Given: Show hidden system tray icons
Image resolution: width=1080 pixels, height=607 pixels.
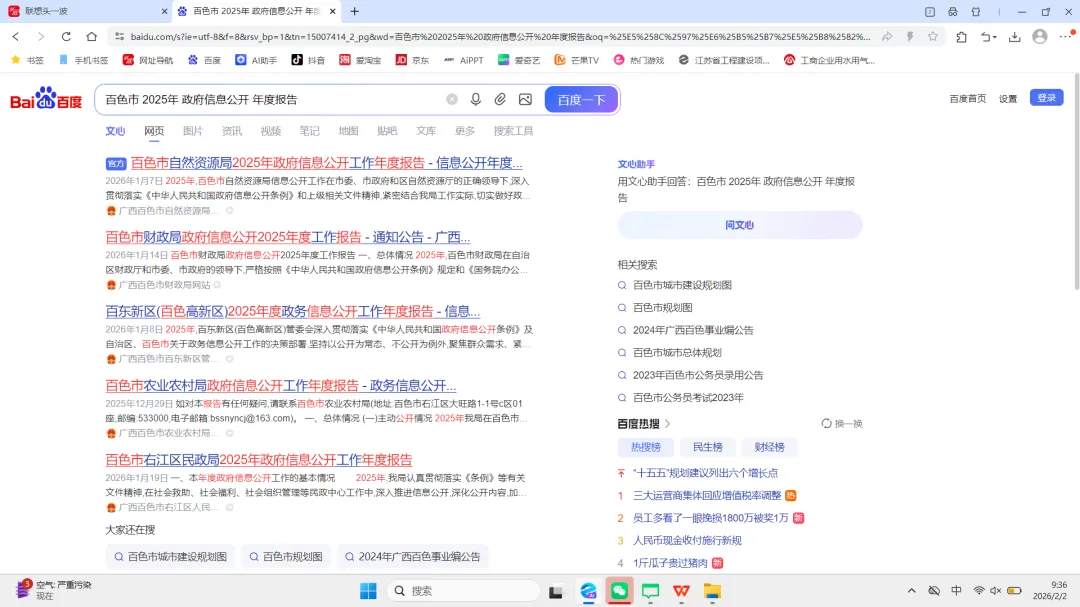Looking at the screenshot, I should 911,590.
